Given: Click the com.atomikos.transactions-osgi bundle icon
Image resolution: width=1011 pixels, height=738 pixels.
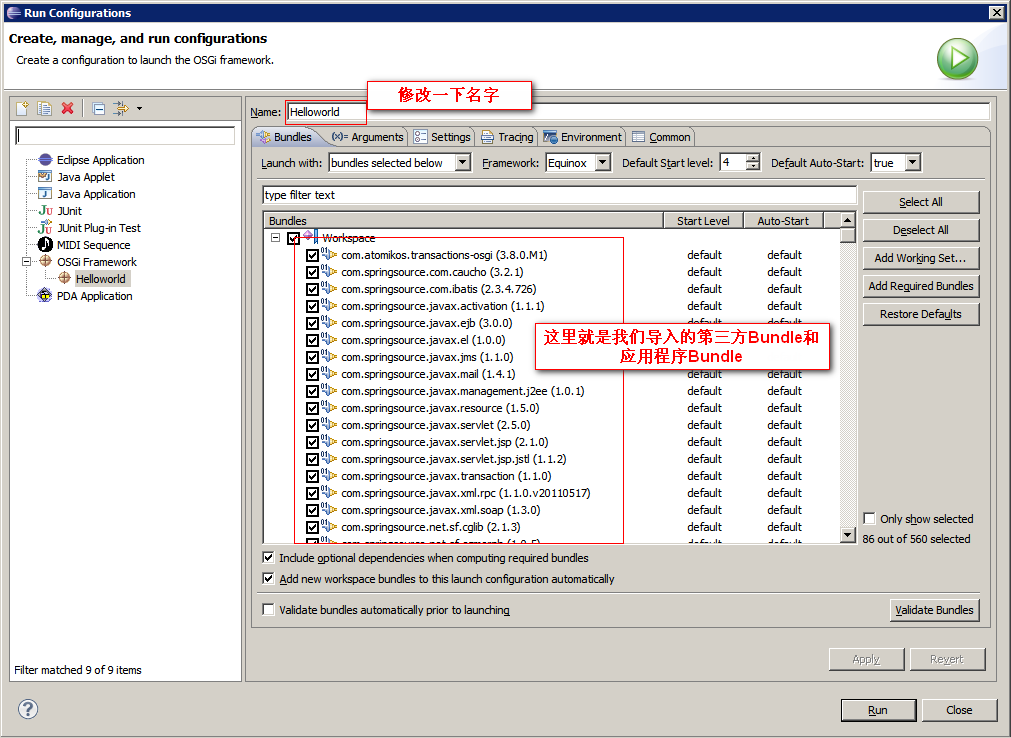Looking at the screenshot, I should pos(329,254).
